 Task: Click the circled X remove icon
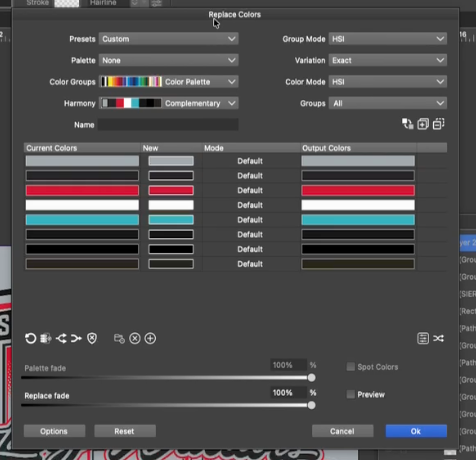point(135,339)
